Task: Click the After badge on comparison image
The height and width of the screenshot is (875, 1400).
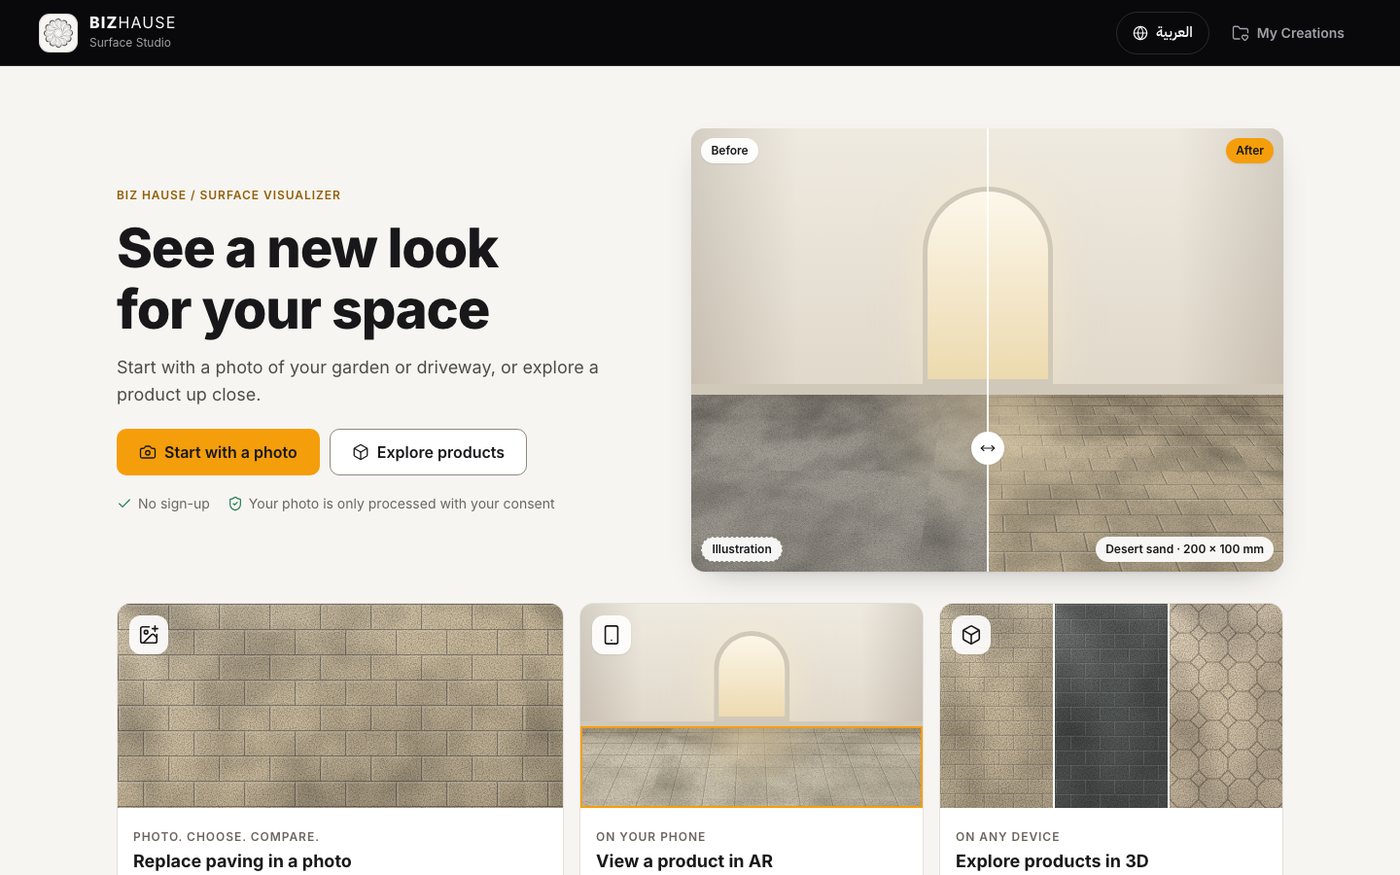Action: point(1249,150)
